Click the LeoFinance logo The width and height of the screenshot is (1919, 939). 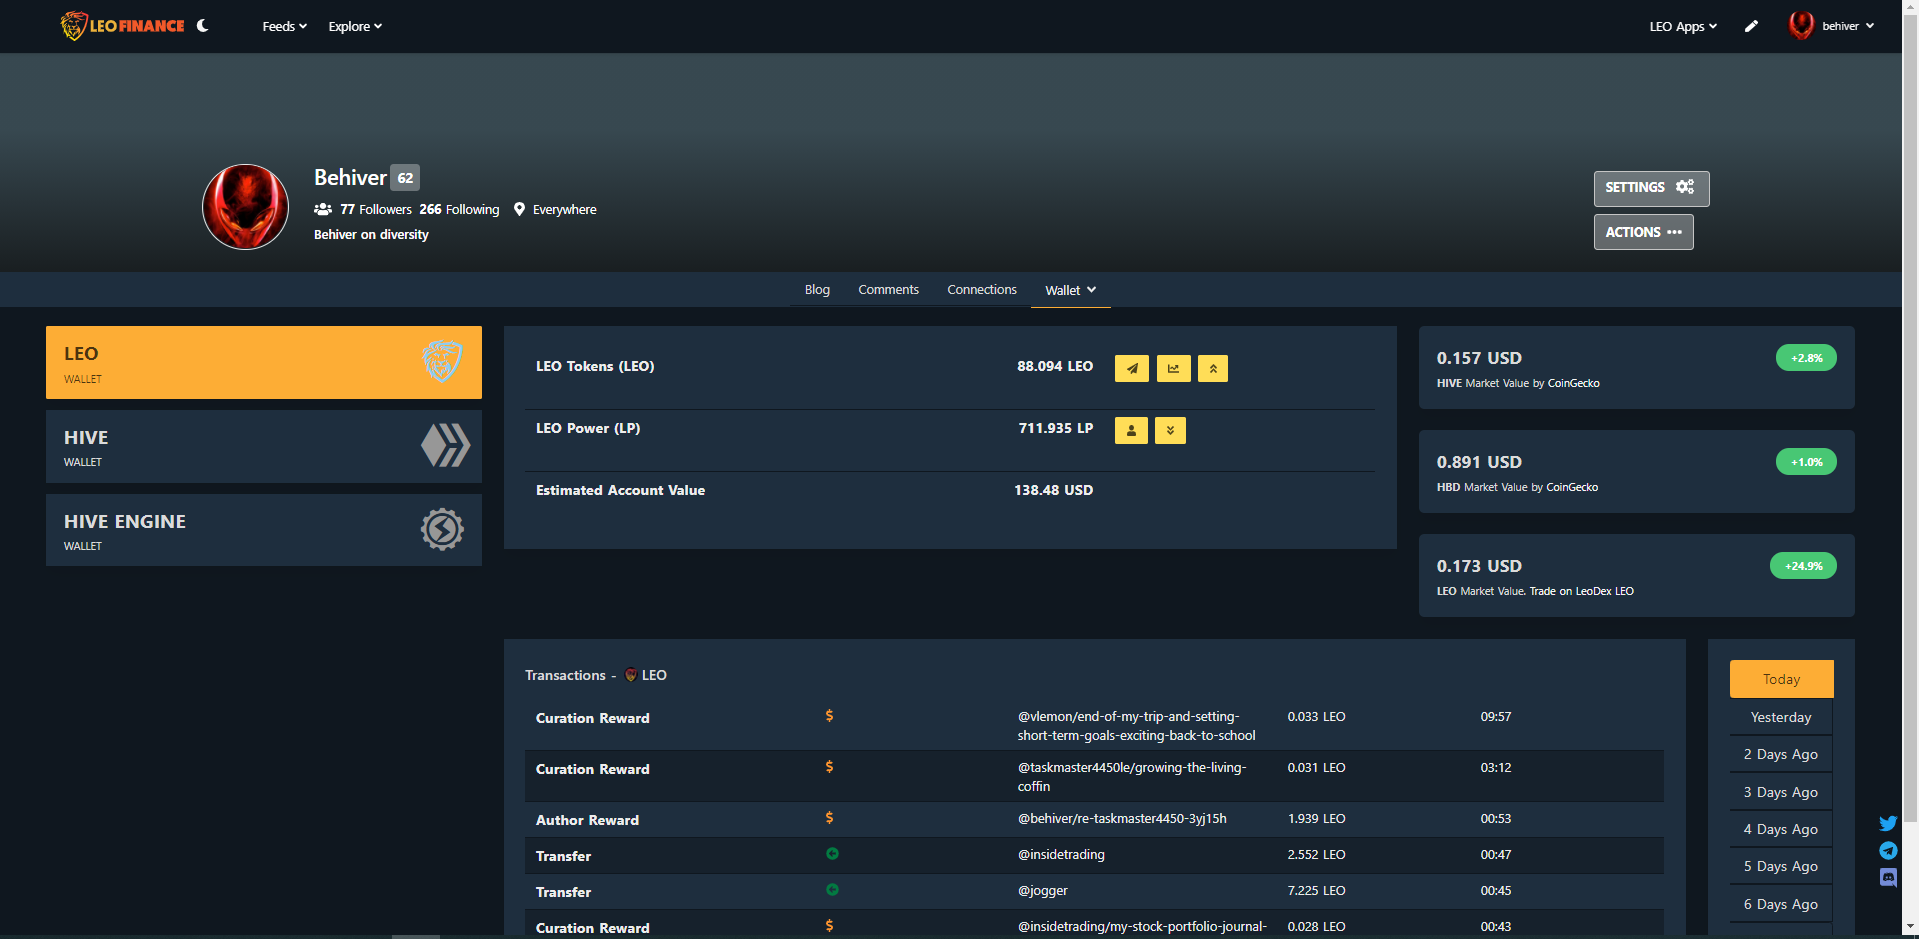point(122,26)
